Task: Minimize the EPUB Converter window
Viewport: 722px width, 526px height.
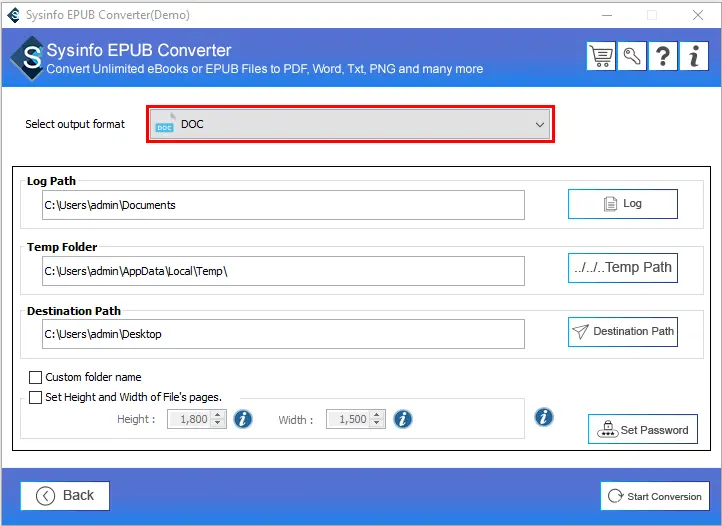Action: (x=607, y=15)
